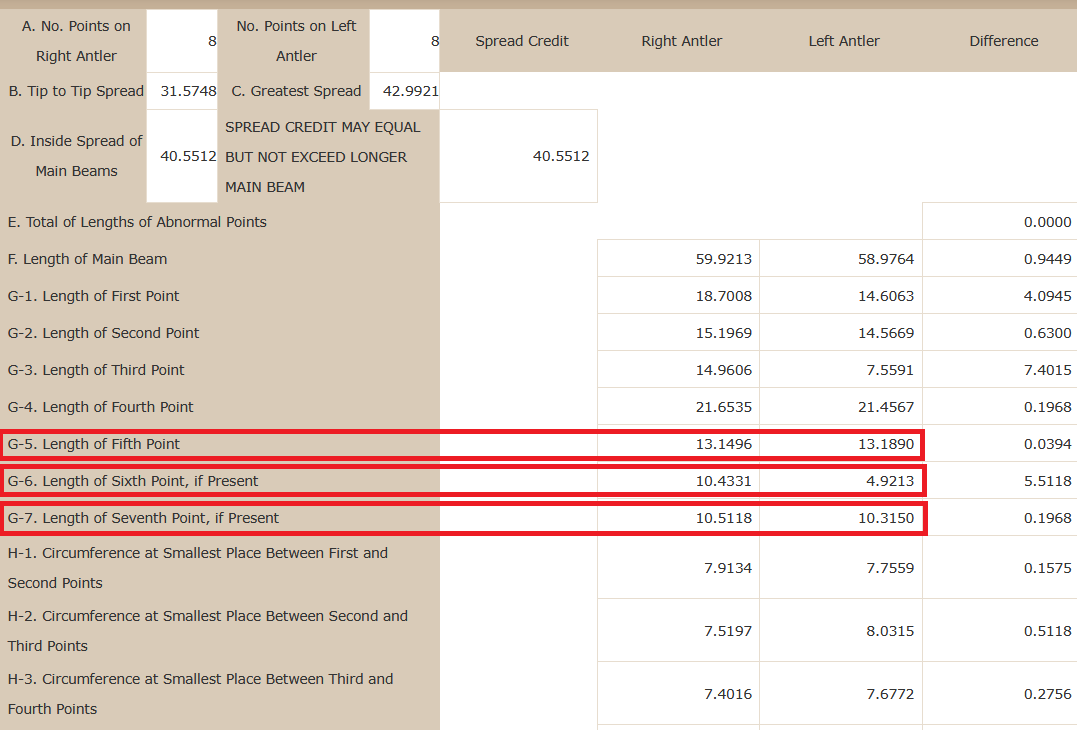Click the F. Length of Main Beam label

coord(87,259)
